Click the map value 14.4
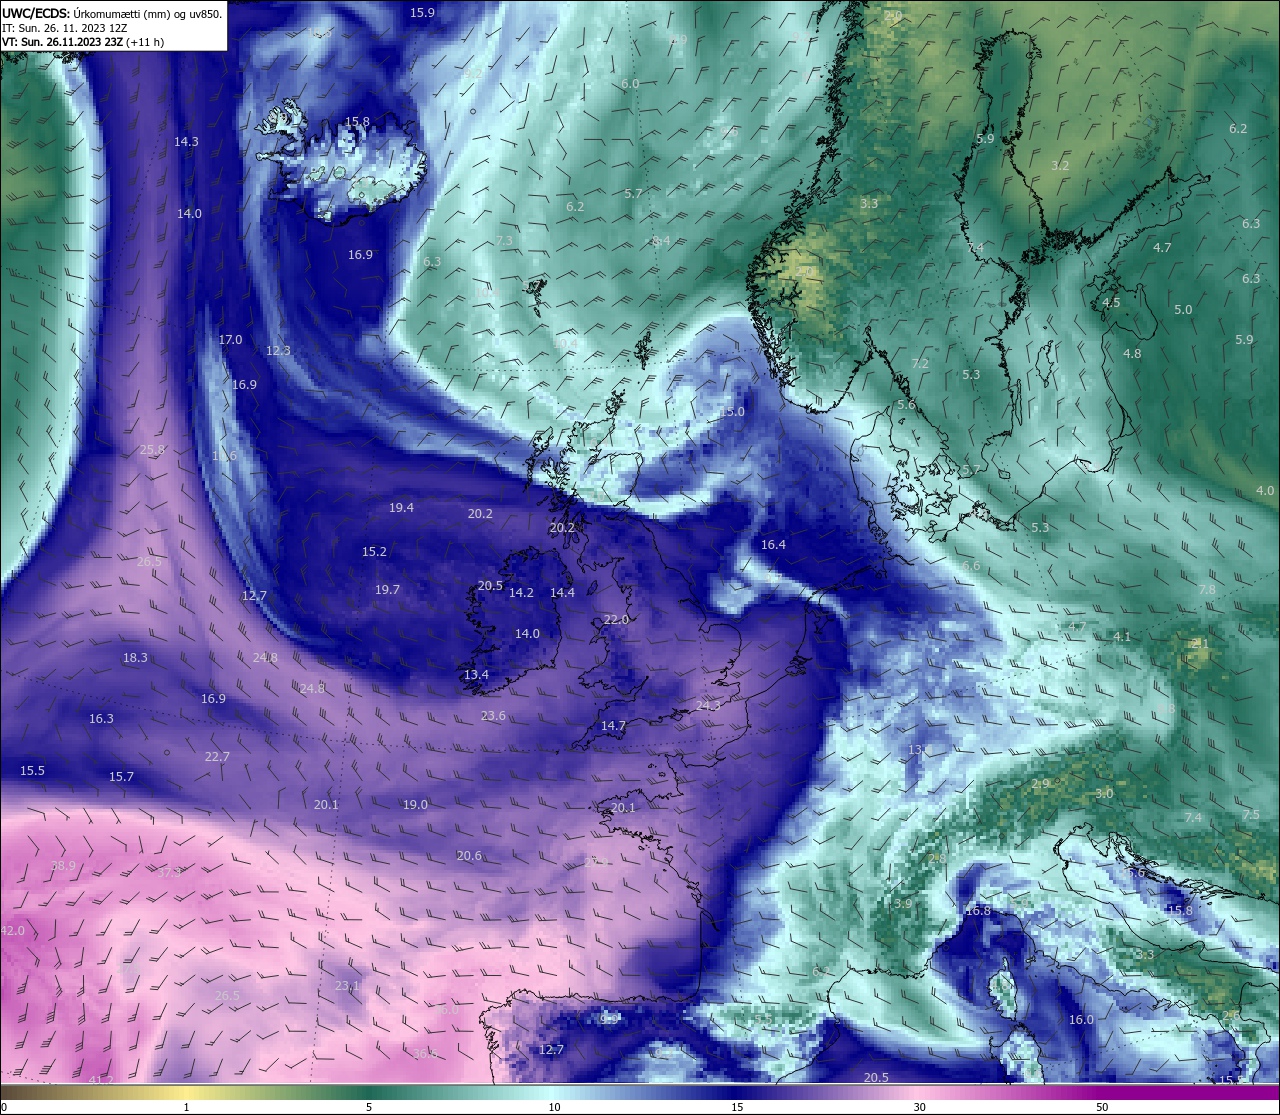The height and width of the screenshot is (1115, 1280). (562, 593)
